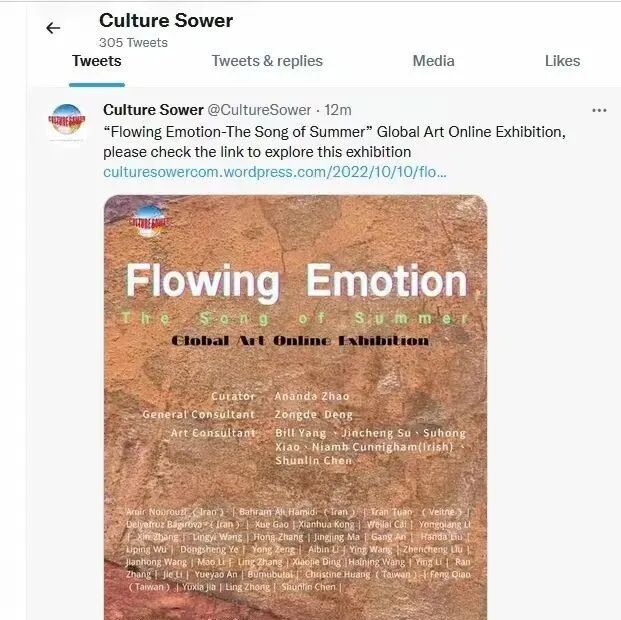Show the Likes tab
The height and width of the screenshot is (620, 621).
pos(562,61)
